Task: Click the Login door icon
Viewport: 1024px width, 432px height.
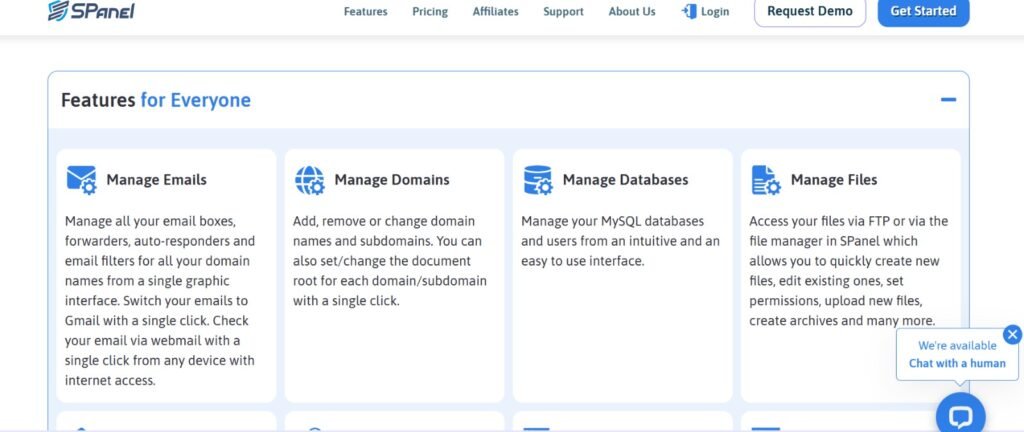Action: coord(688,12)
